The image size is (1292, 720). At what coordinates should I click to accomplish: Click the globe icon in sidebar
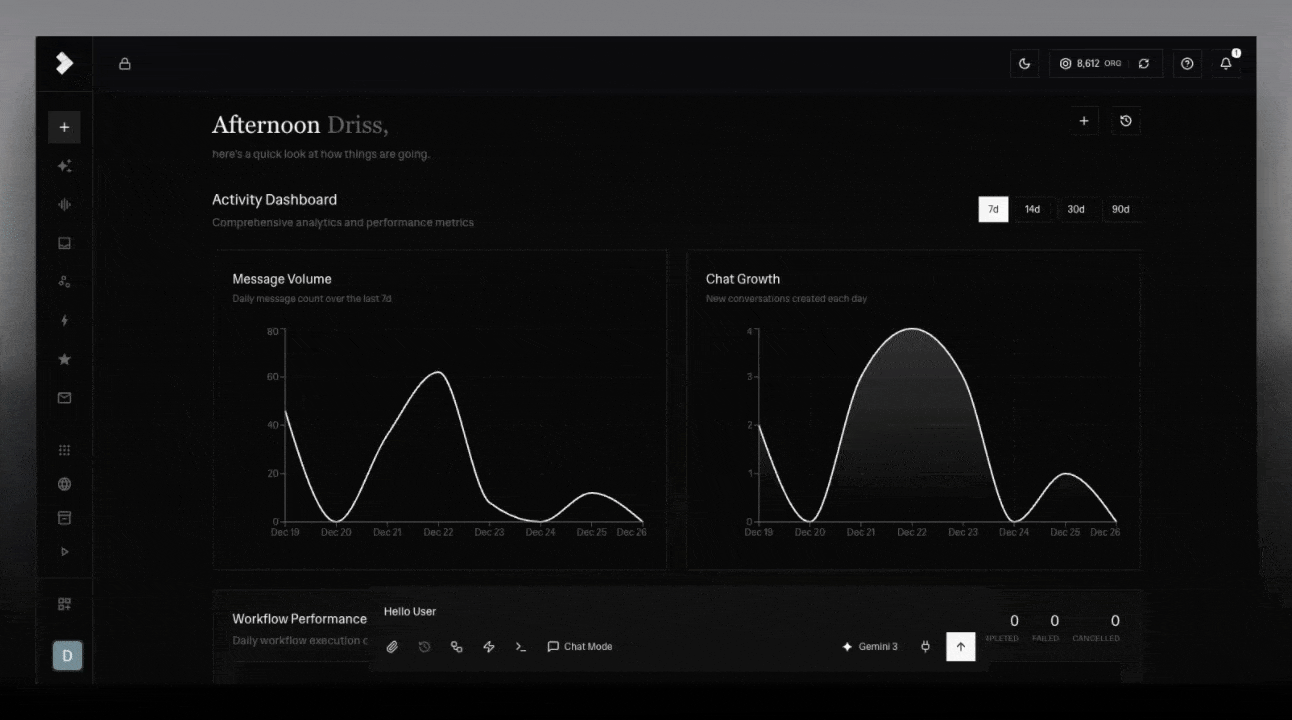click(65, 484)
